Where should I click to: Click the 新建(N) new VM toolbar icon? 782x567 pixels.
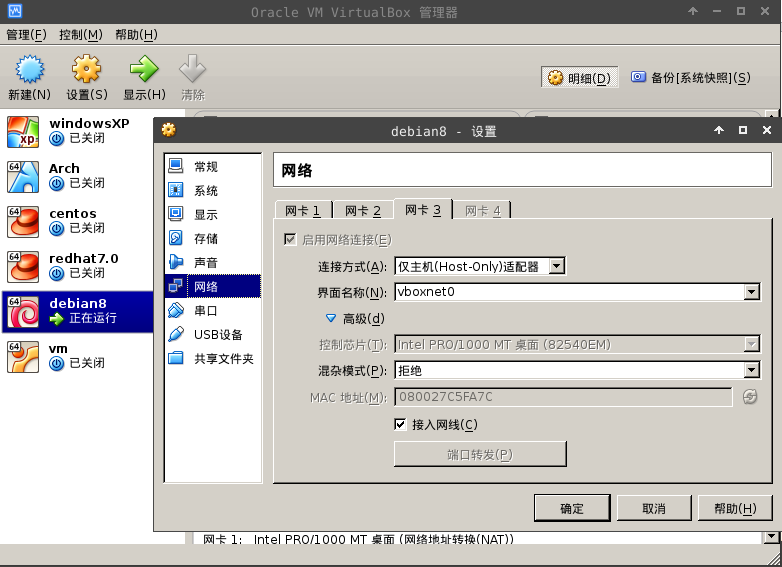(29, 69)
